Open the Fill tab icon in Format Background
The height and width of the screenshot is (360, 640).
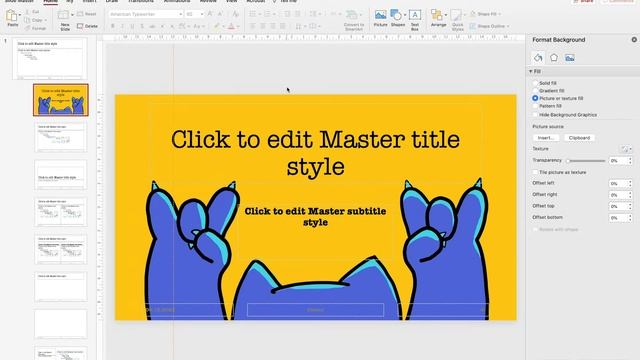538,58
